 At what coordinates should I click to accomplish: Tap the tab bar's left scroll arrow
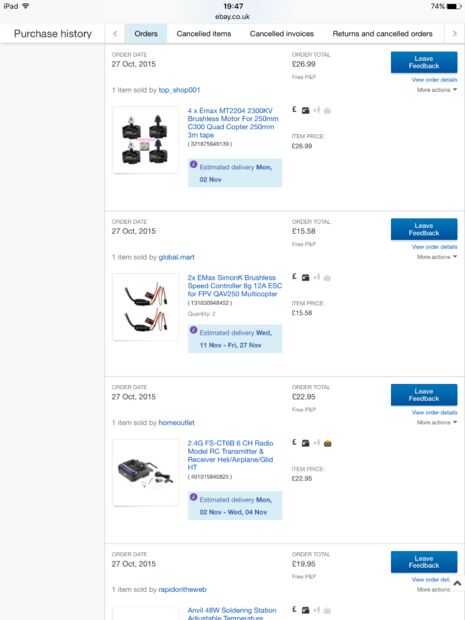(x=115, y=34)
